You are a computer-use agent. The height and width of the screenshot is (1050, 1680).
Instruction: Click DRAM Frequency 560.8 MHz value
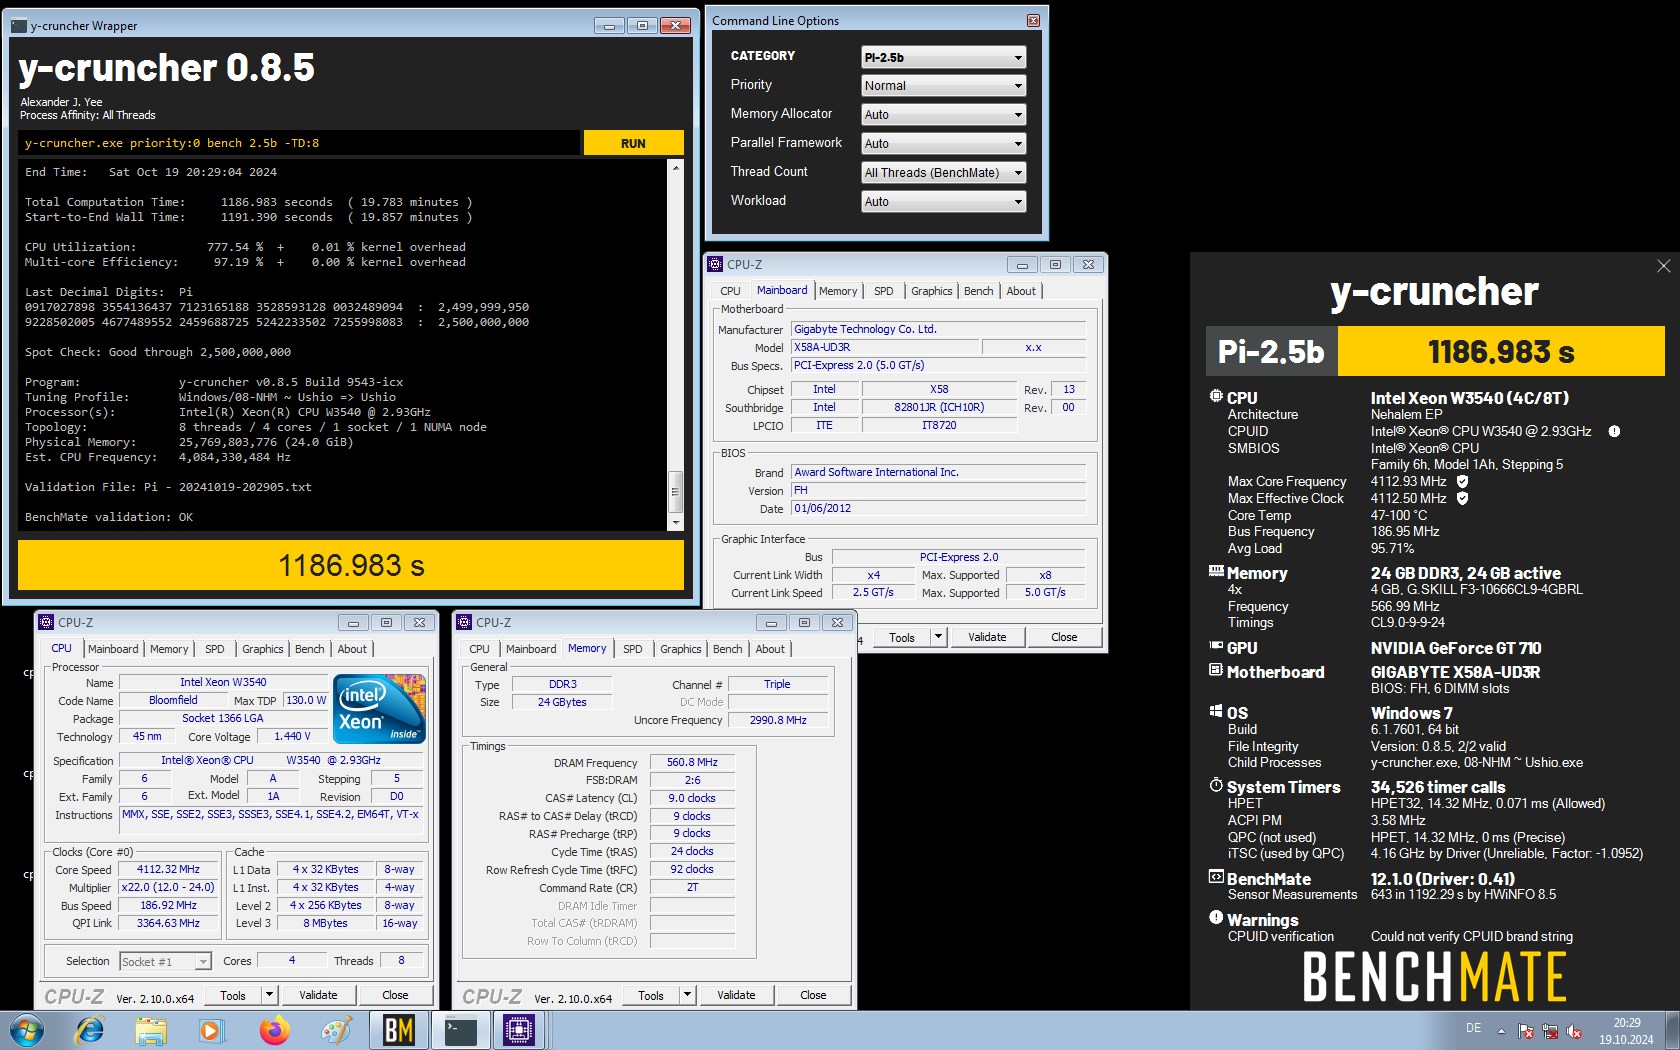pyautogui.click(x=692, y=762)
